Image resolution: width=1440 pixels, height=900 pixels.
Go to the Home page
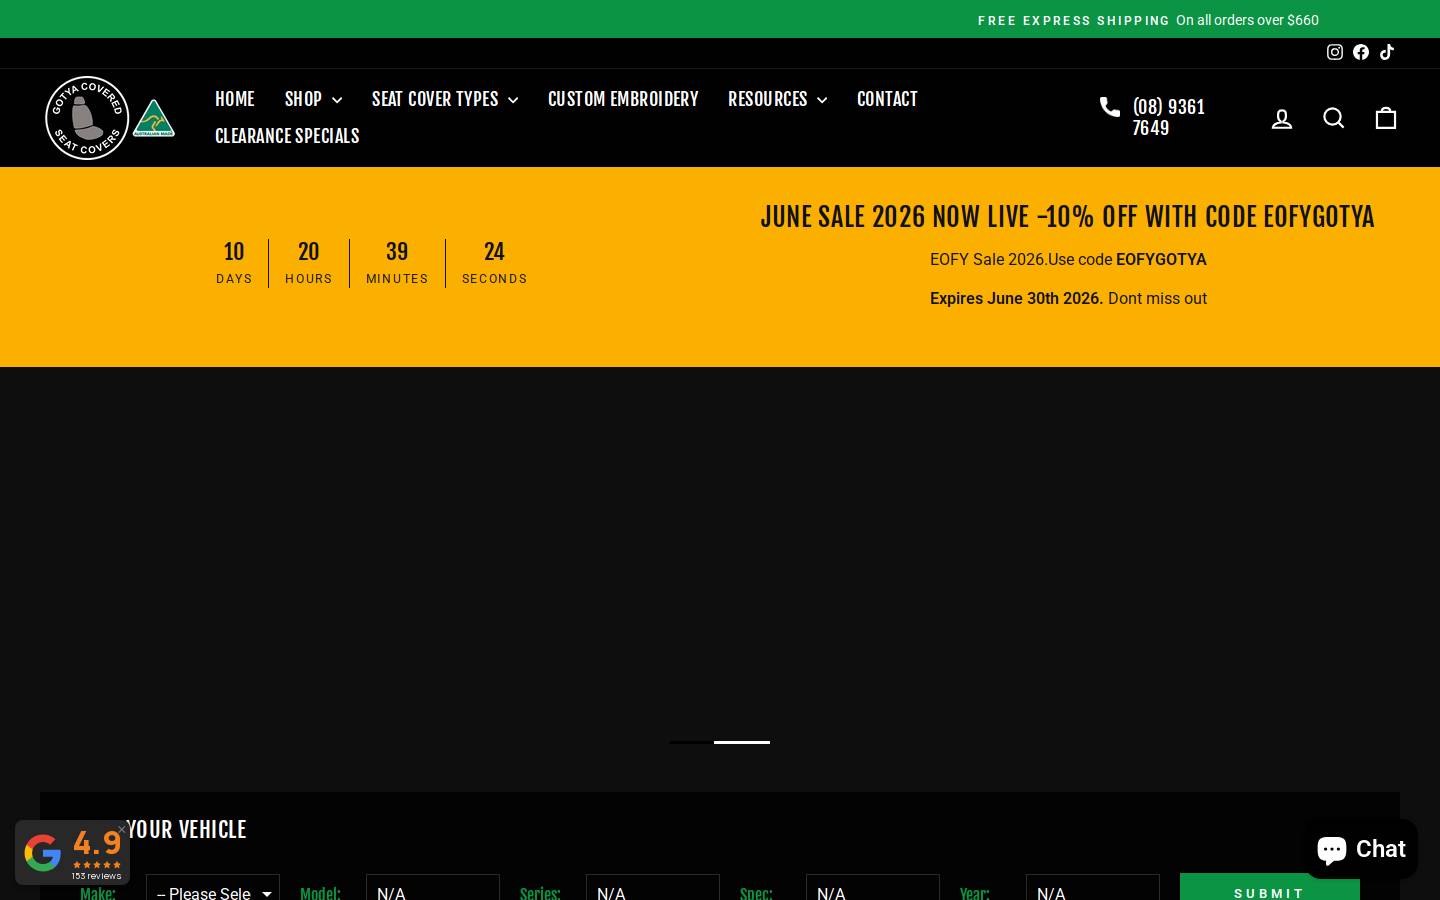pyautogui.click(x=235, y=99)
